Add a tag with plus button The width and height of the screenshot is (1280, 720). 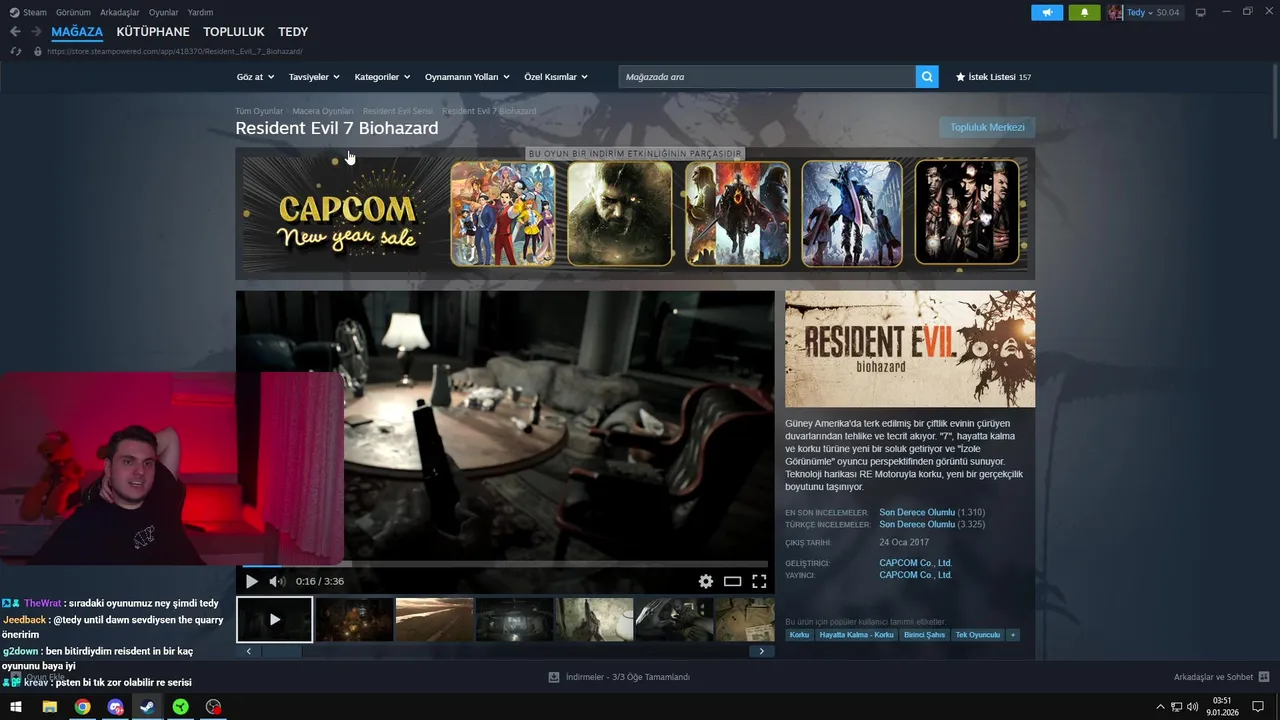coord(1013,635)
